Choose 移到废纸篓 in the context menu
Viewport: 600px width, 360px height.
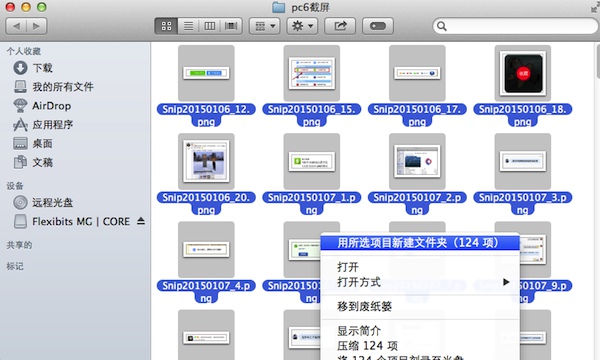pos(420,306)
